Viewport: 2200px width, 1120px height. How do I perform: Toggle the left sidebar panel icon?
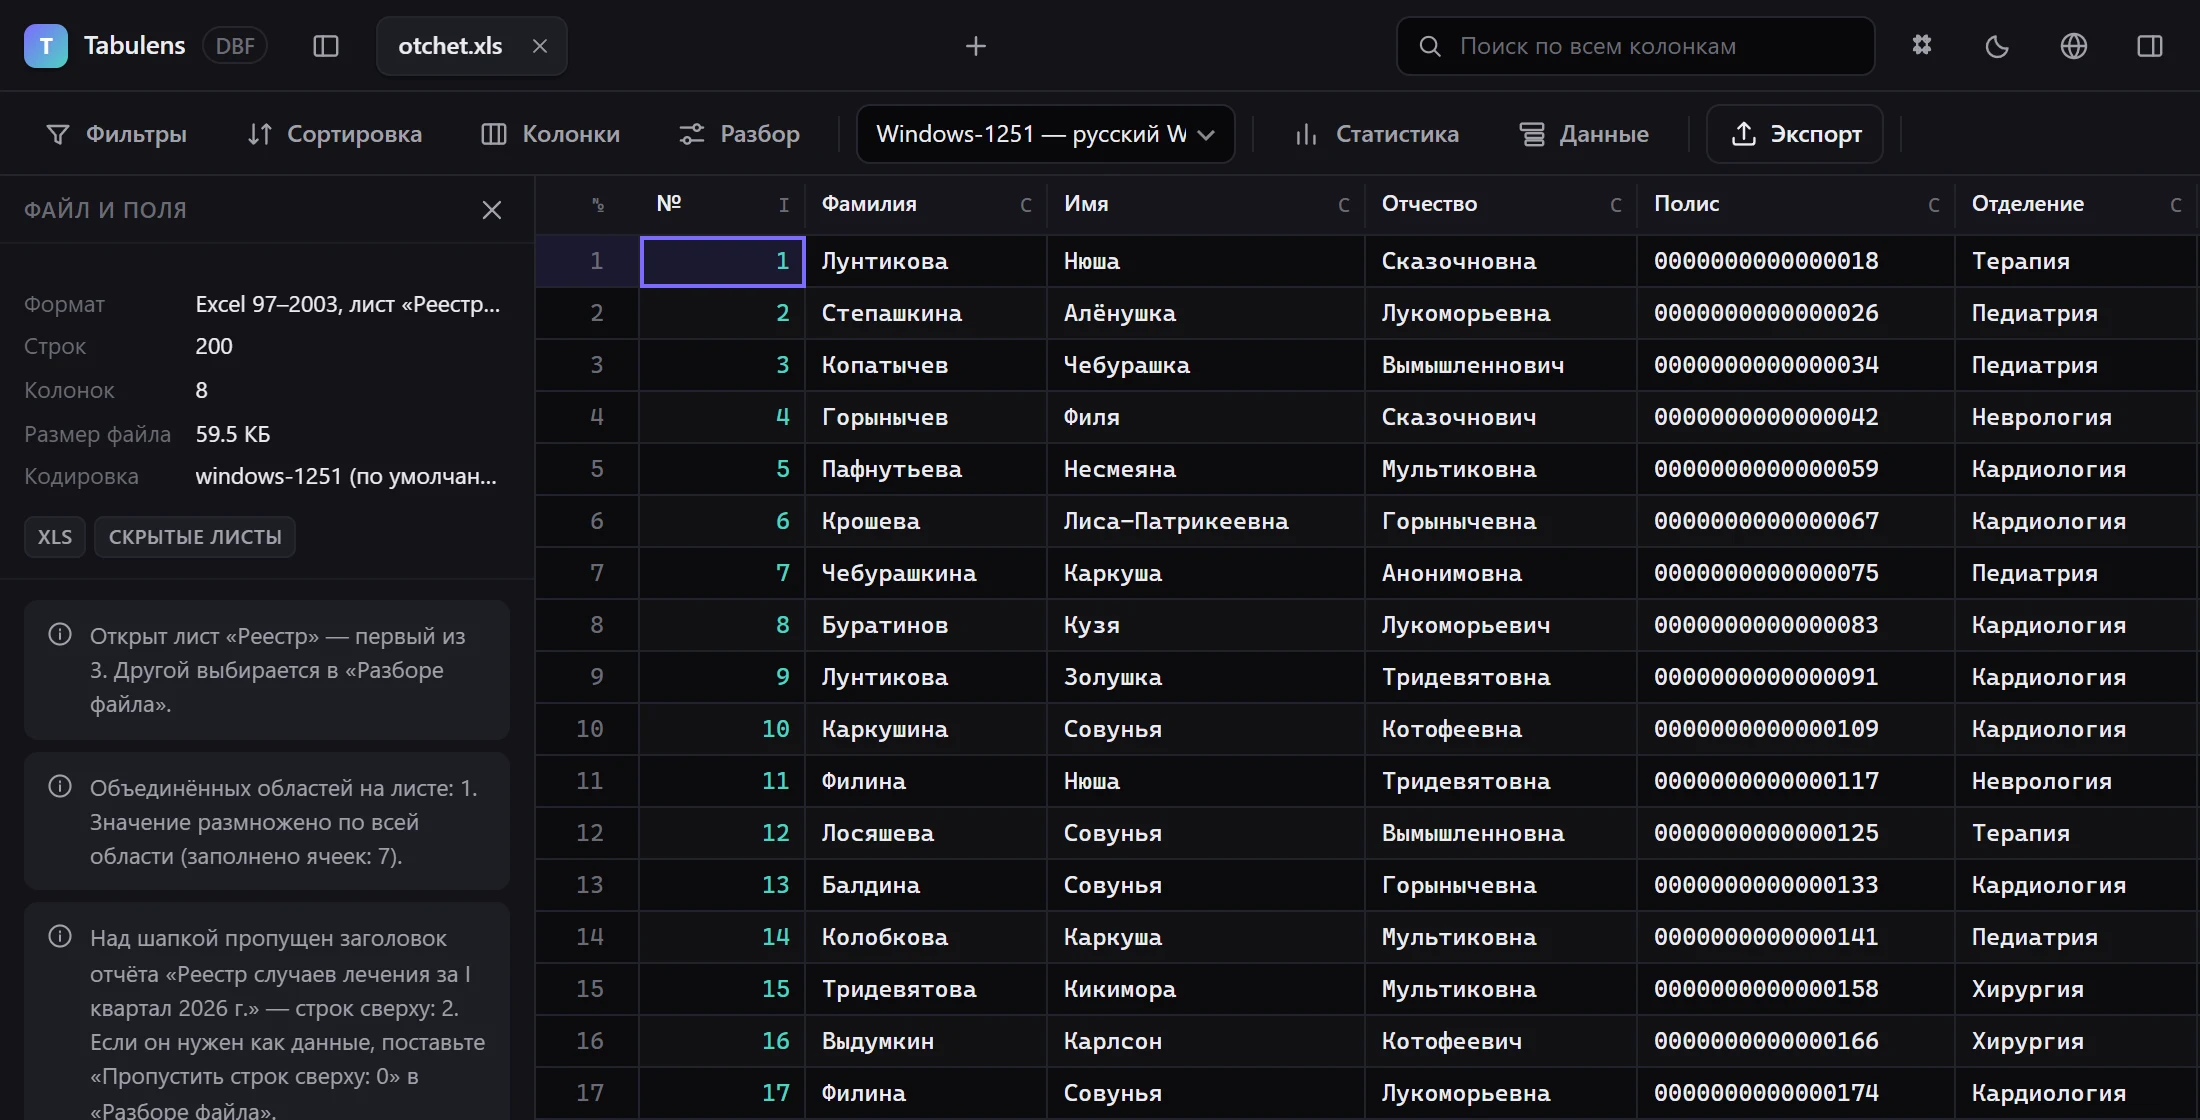point(326,46)
